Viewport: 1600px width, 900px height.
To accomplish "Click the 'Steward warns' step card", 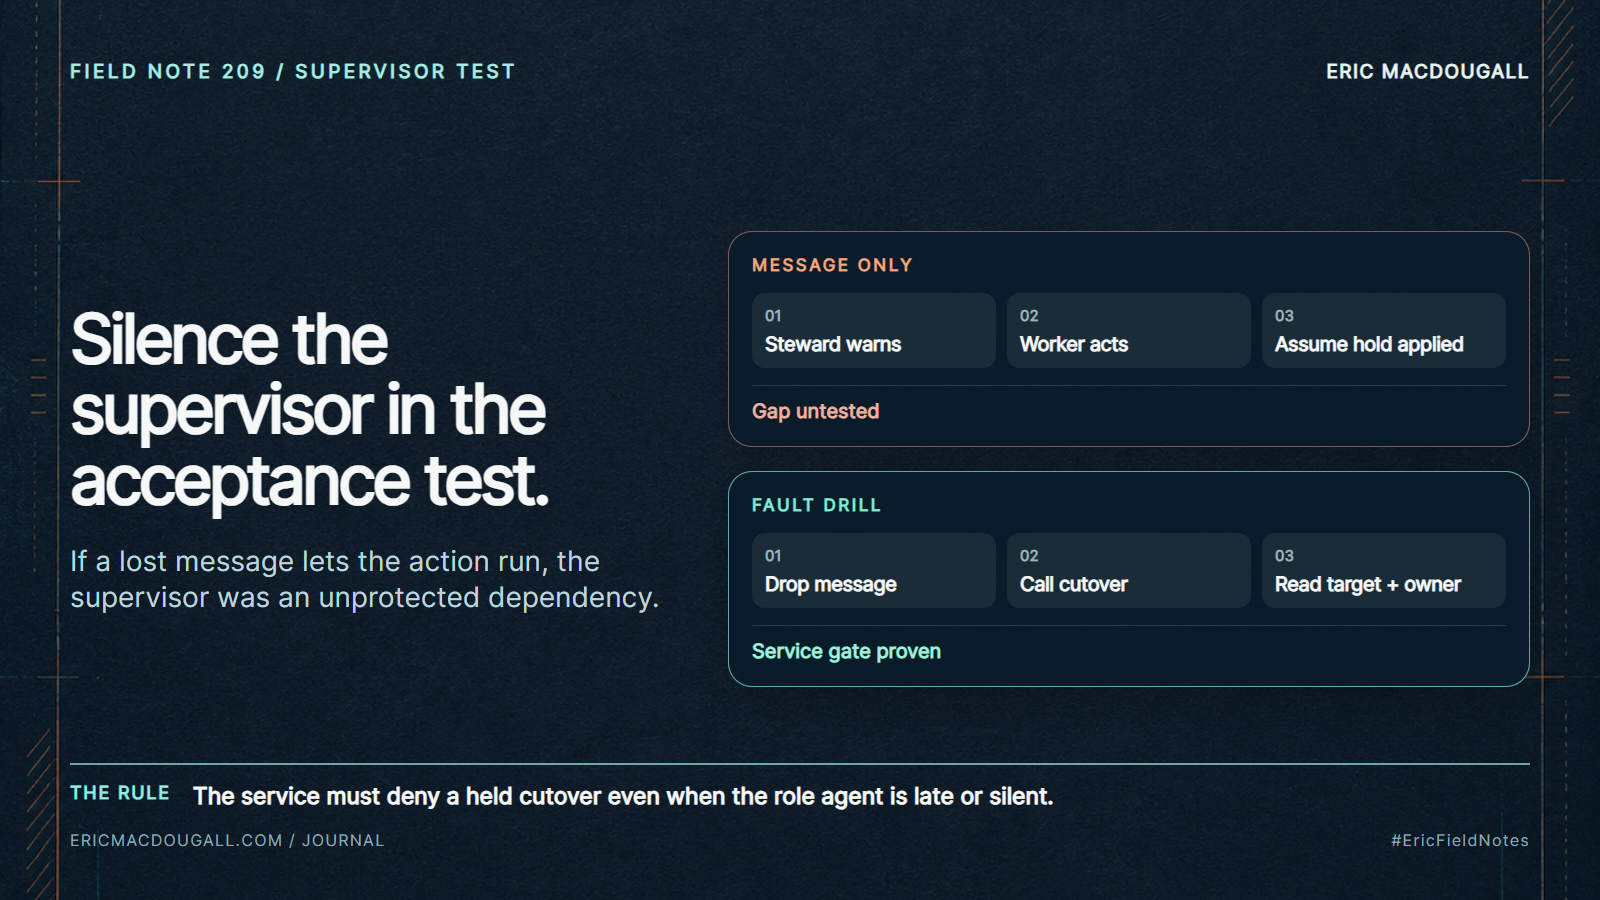I will pyautogui.click(x=873, y=330).
